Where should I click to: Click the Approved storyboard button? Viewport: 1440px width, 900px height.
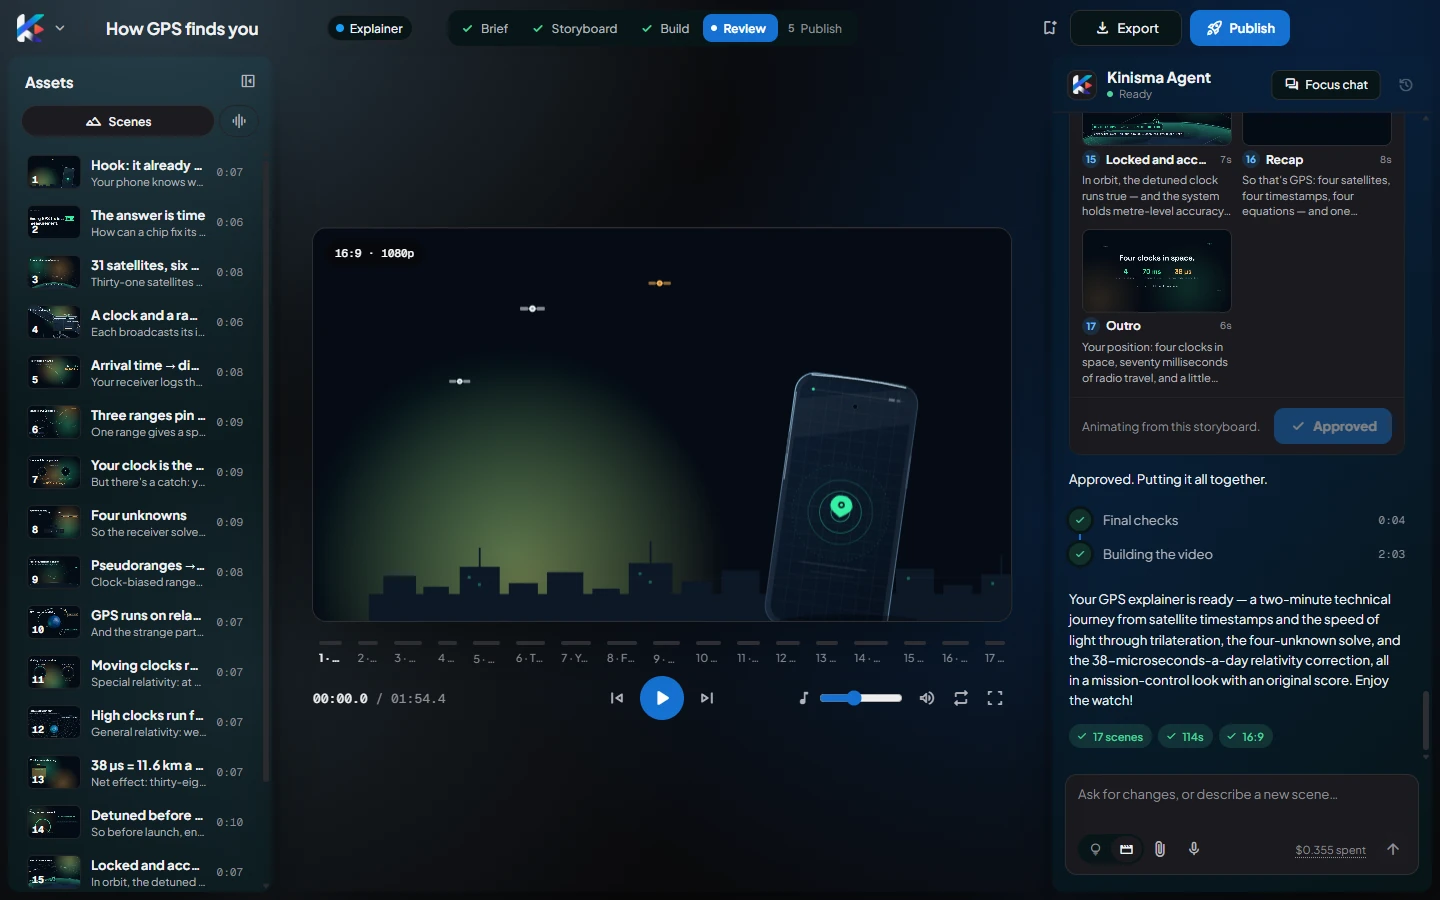pyautogui.click(x=1333, y=426)
